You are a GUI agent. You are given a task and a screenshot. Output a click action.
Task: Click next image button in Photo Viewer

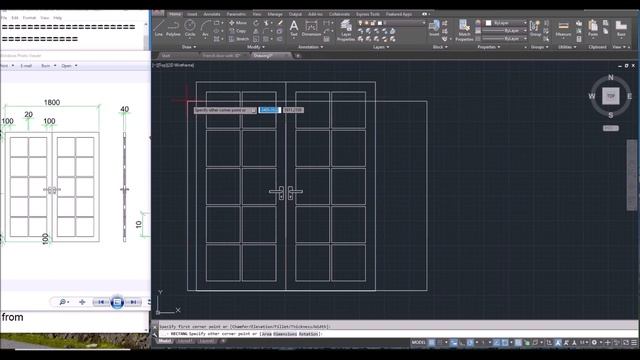pos(133,302)
